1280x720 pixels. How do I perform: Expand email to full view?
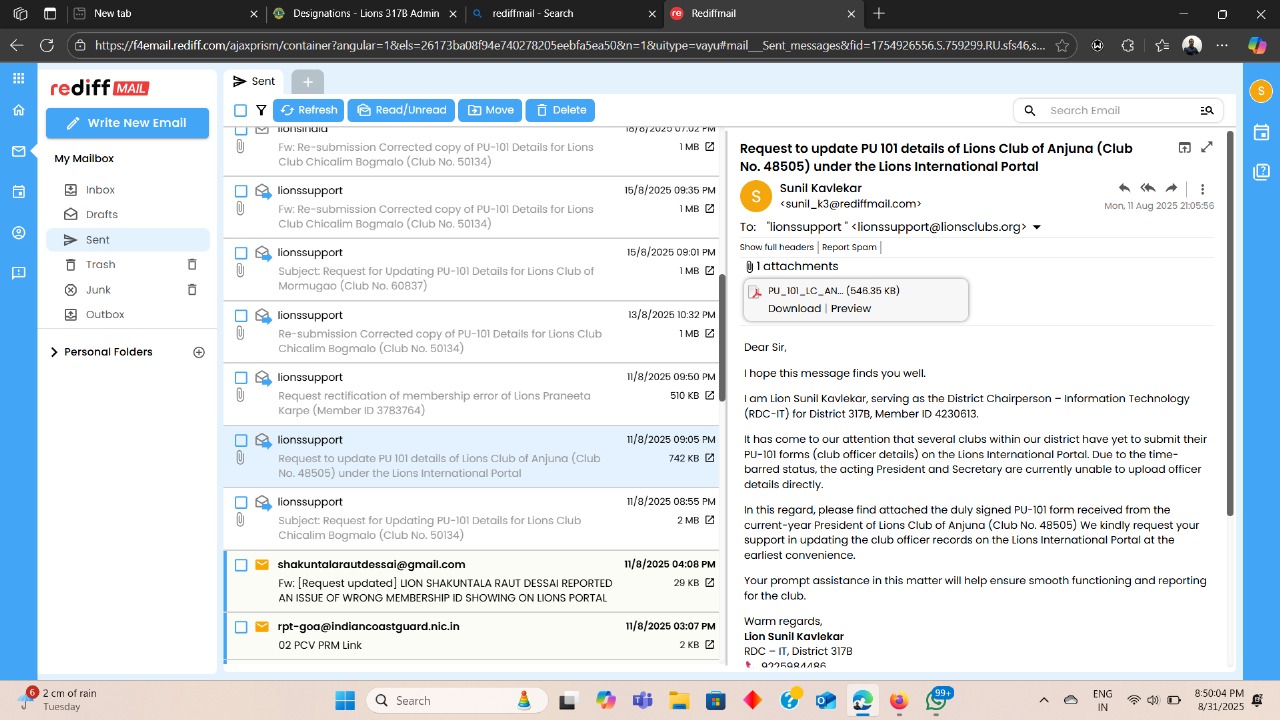[1207, 147]
